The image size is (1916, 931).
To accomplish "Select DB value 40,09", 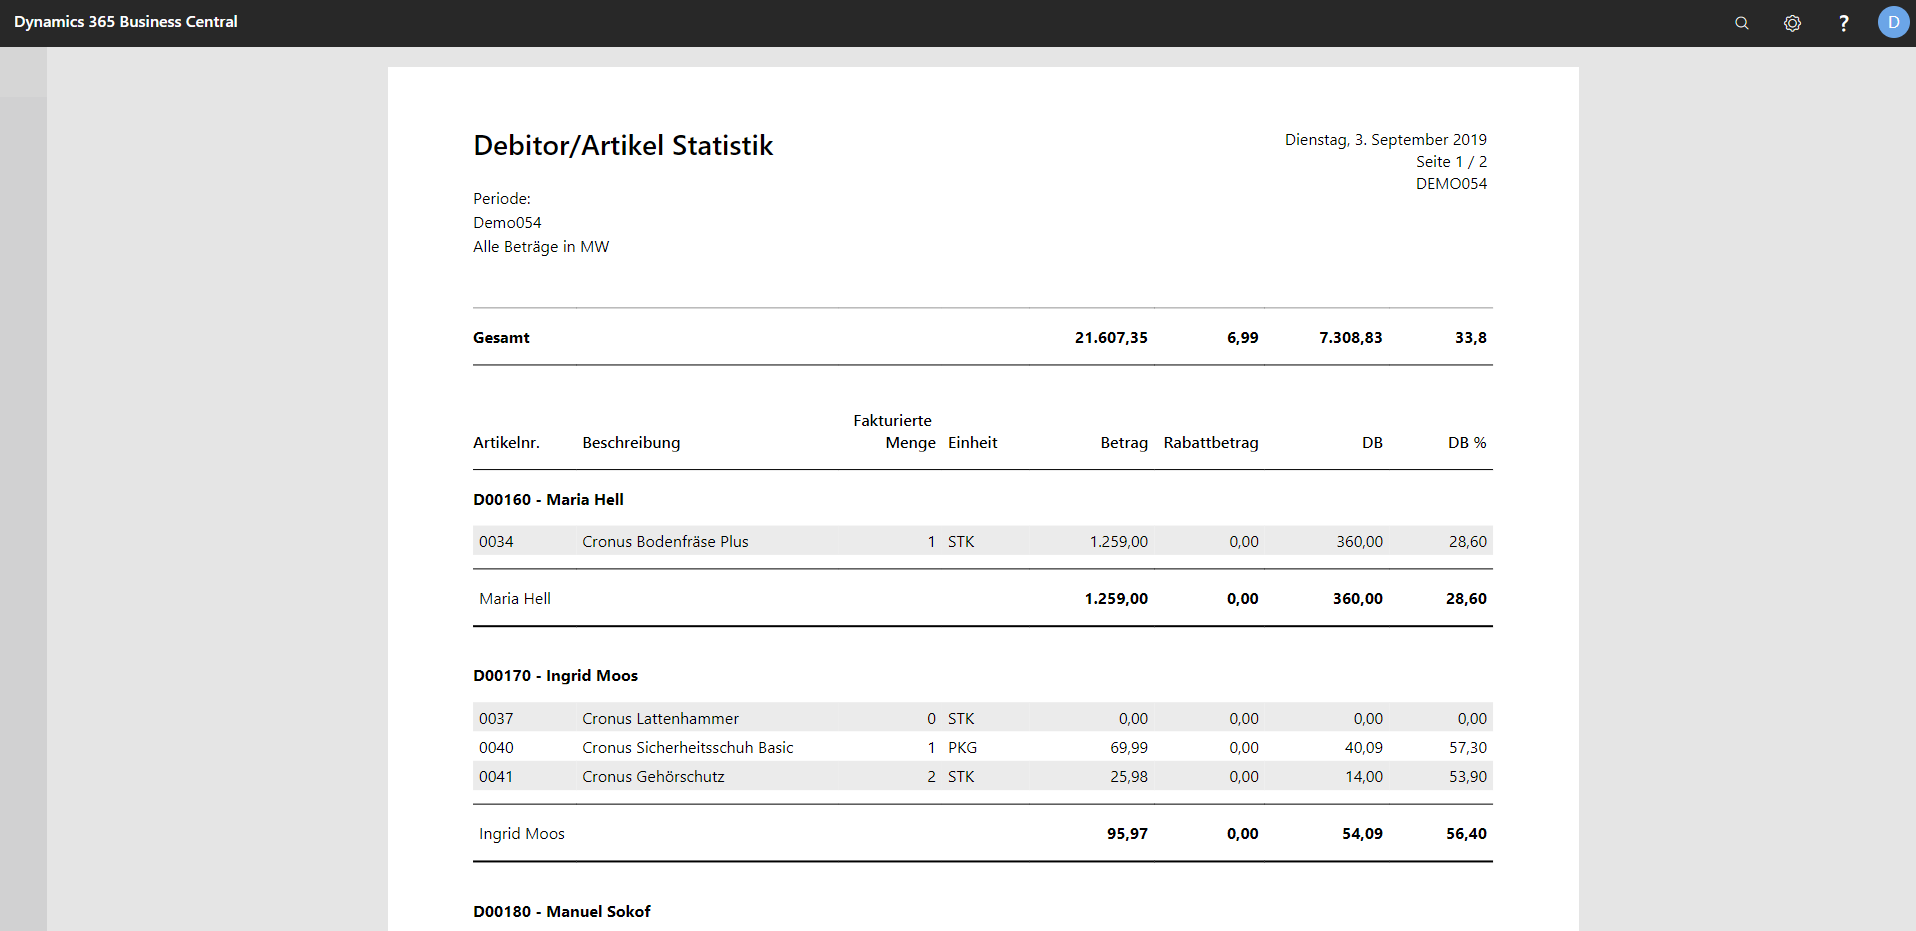I will pos(1364,748).
